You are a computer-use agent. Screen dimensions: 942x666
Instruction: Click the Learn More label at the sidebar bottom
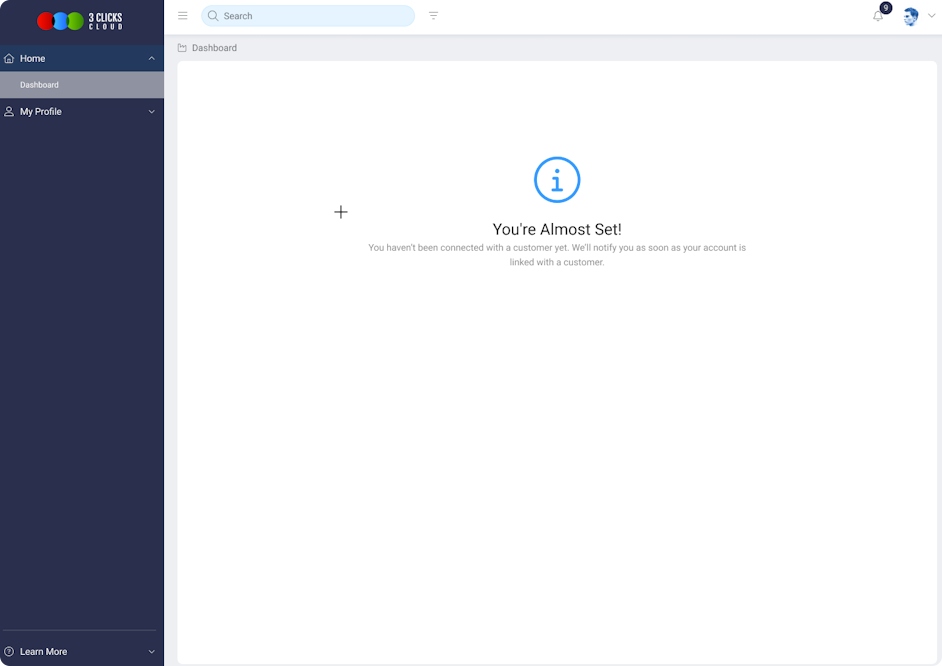coord(44,652)
